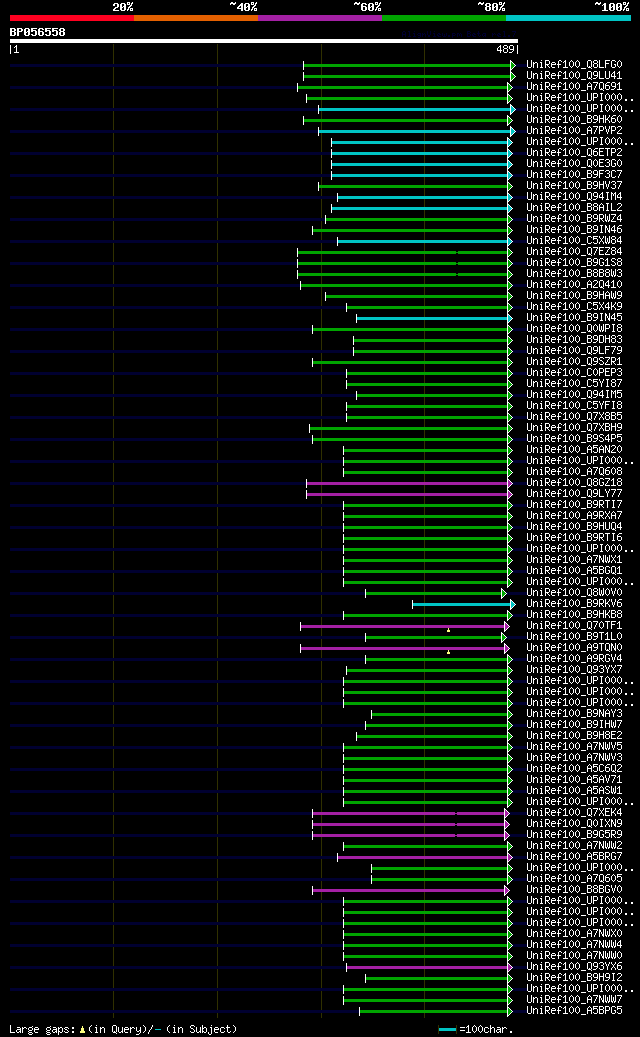Click the red 20% identity legend segment
This screenshot has width=640, height=1037.
pyautogui.click(x=71, y=18)
